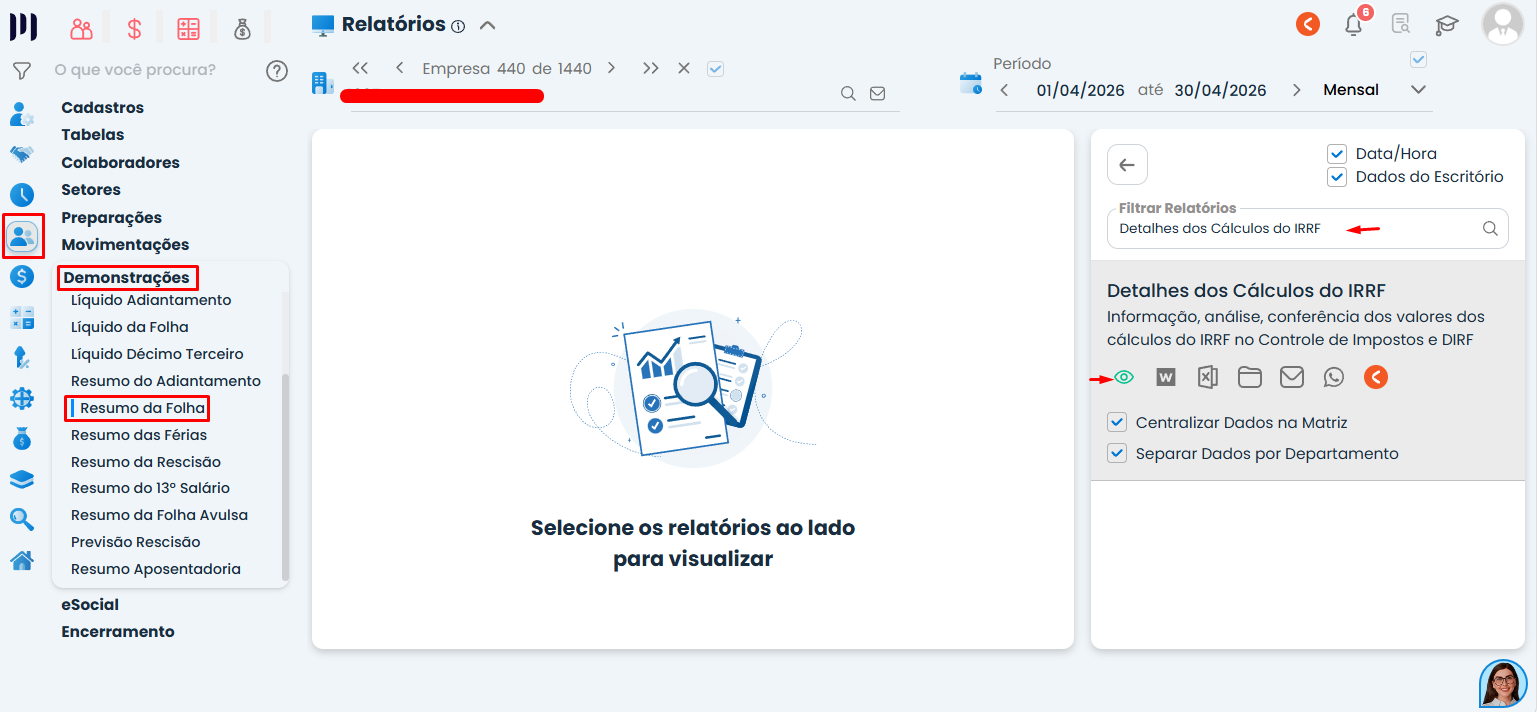Go to the first company with double left arrows
Viewport: 1537px width, 712px height.
361,68
